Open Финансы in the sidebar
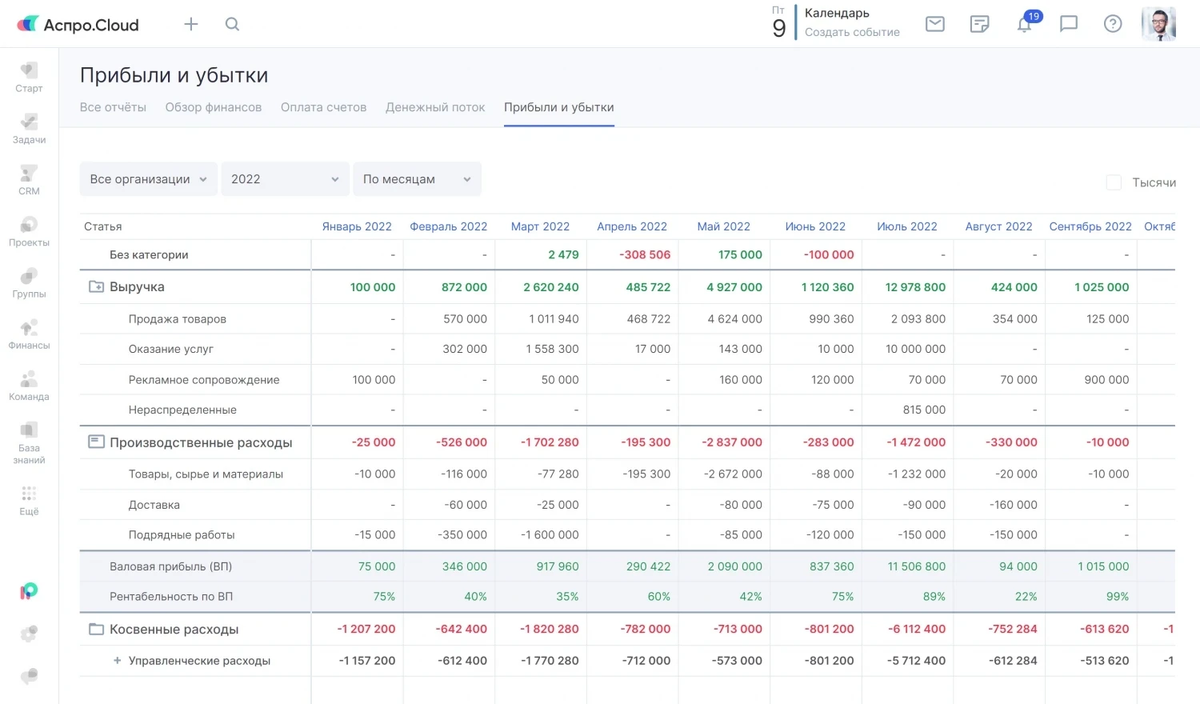The image size is (1200, 704). pos(29,333)
